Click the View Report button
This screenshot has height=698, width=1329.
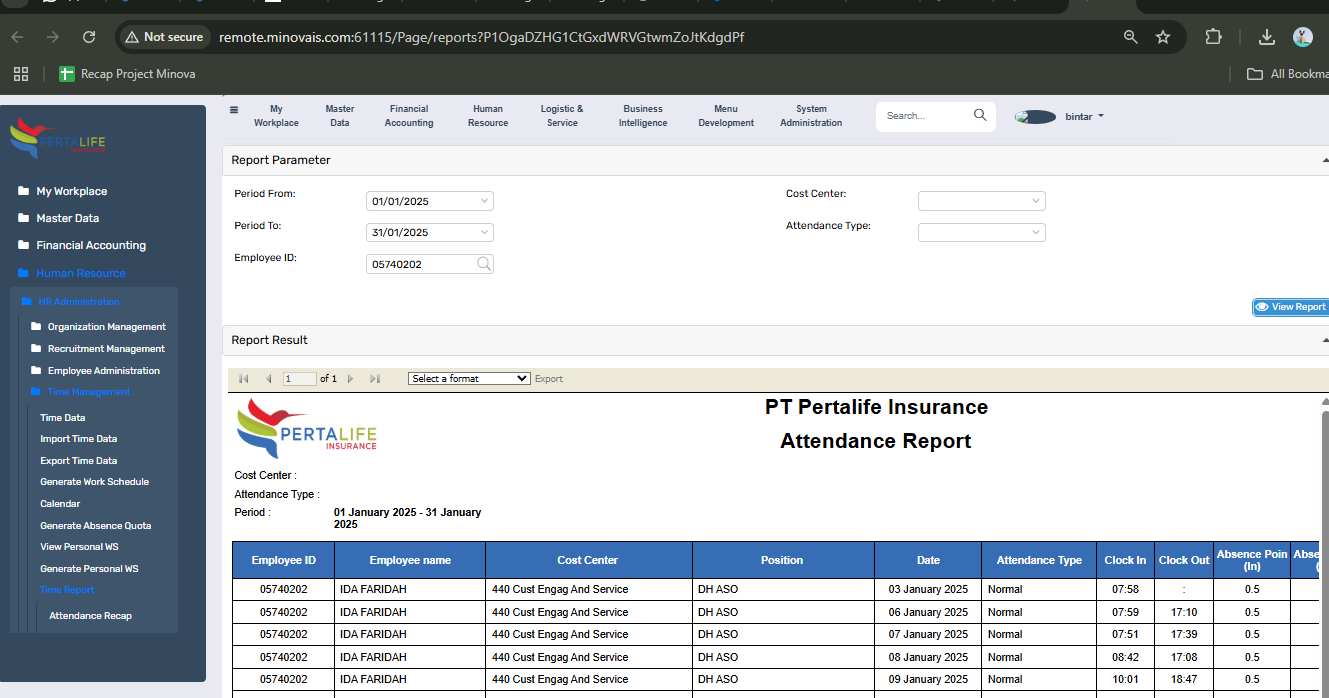(x=1291, y=307)
